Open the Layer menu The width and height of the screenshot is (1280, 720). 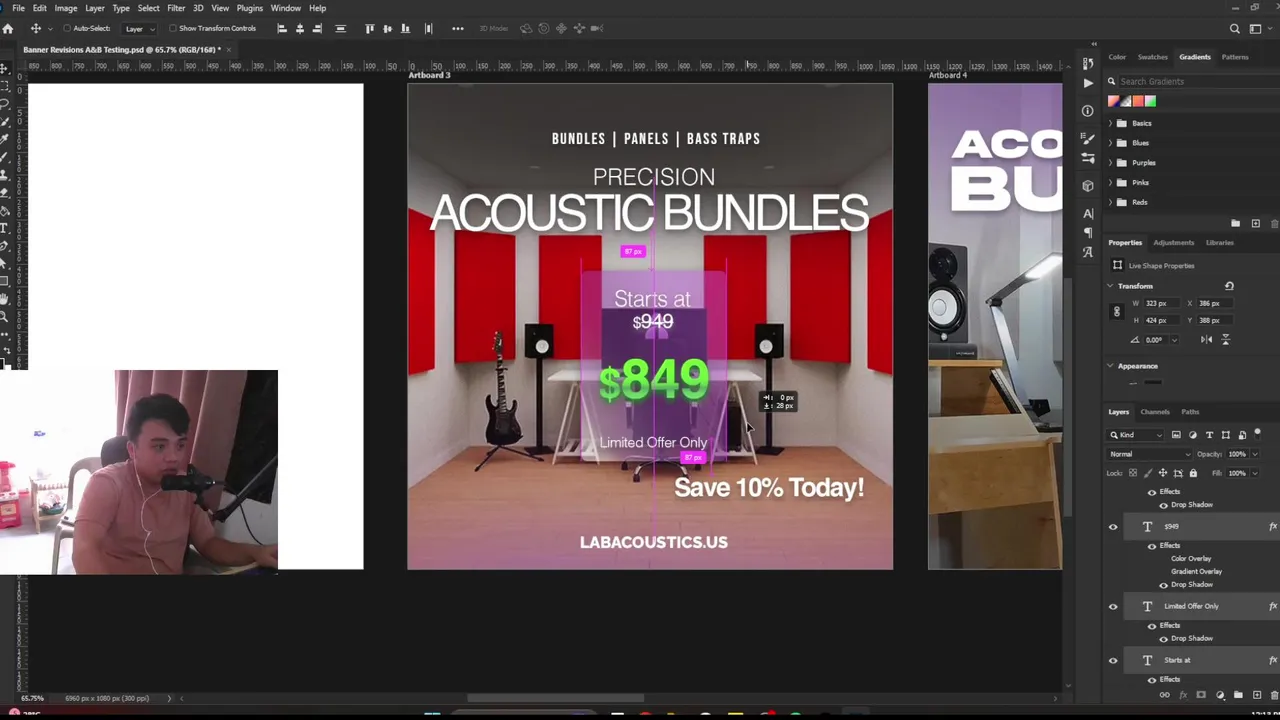coord(95,8)
